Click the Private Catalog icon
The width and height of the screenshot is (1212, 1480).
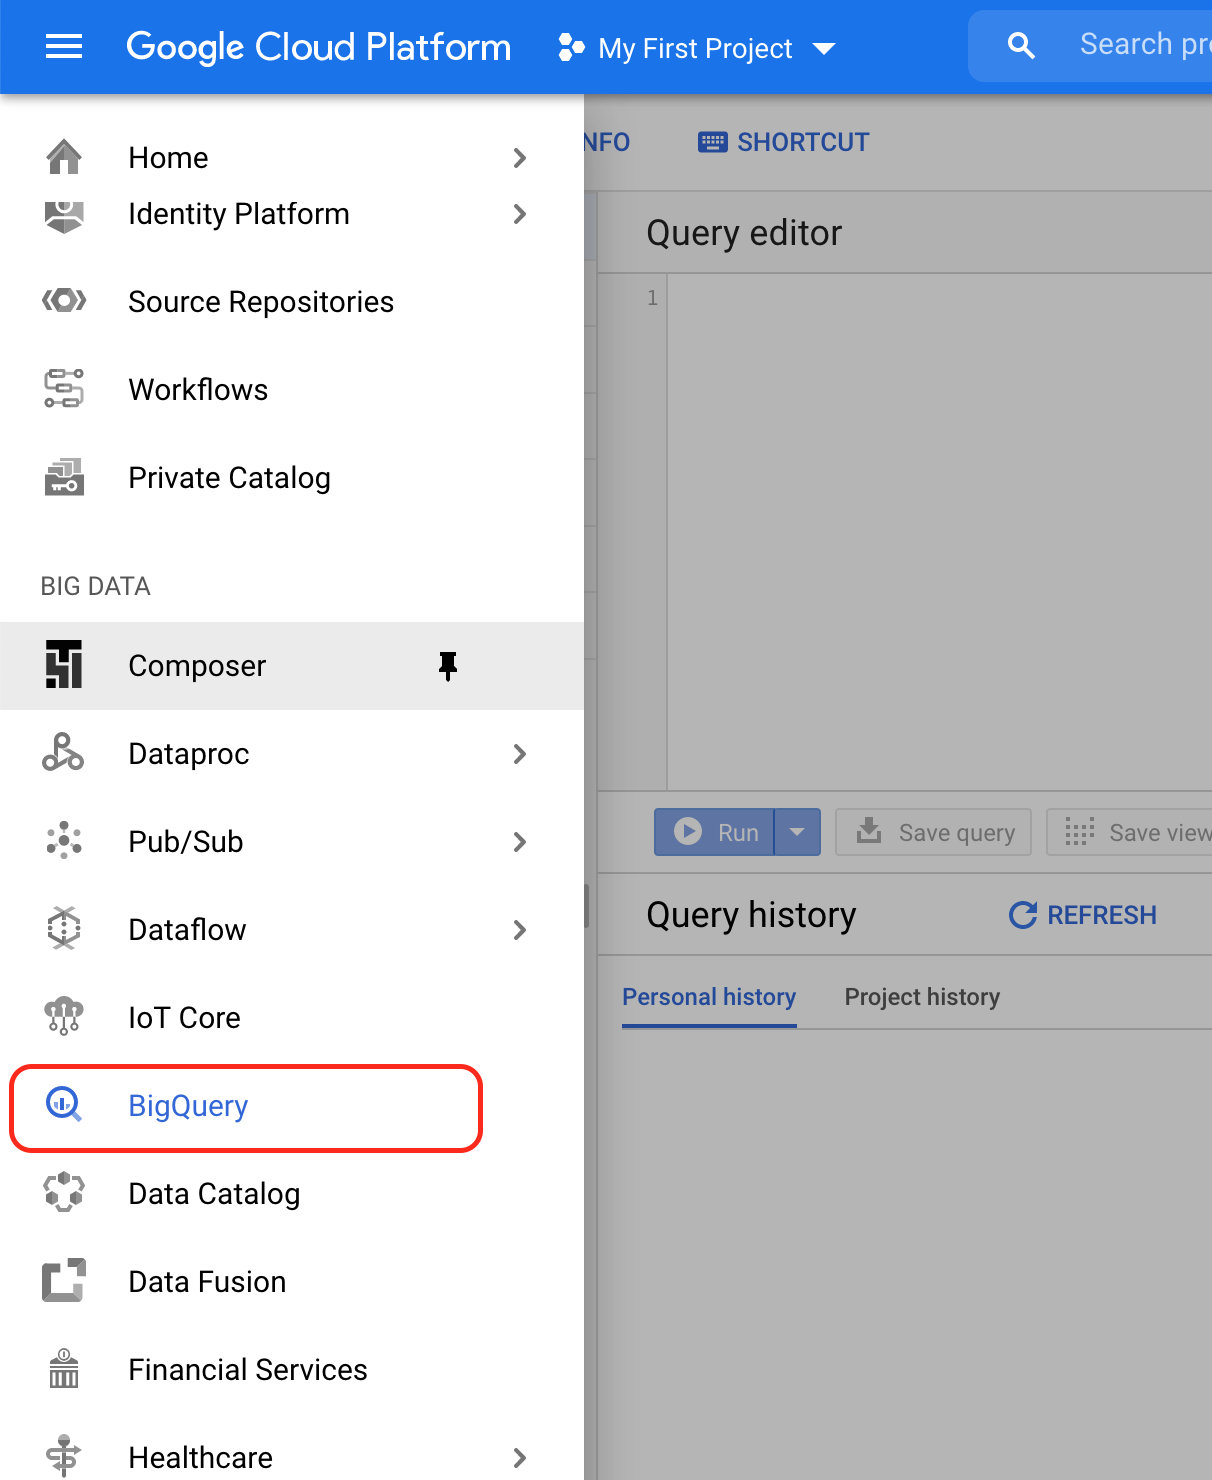coord(64,477)
